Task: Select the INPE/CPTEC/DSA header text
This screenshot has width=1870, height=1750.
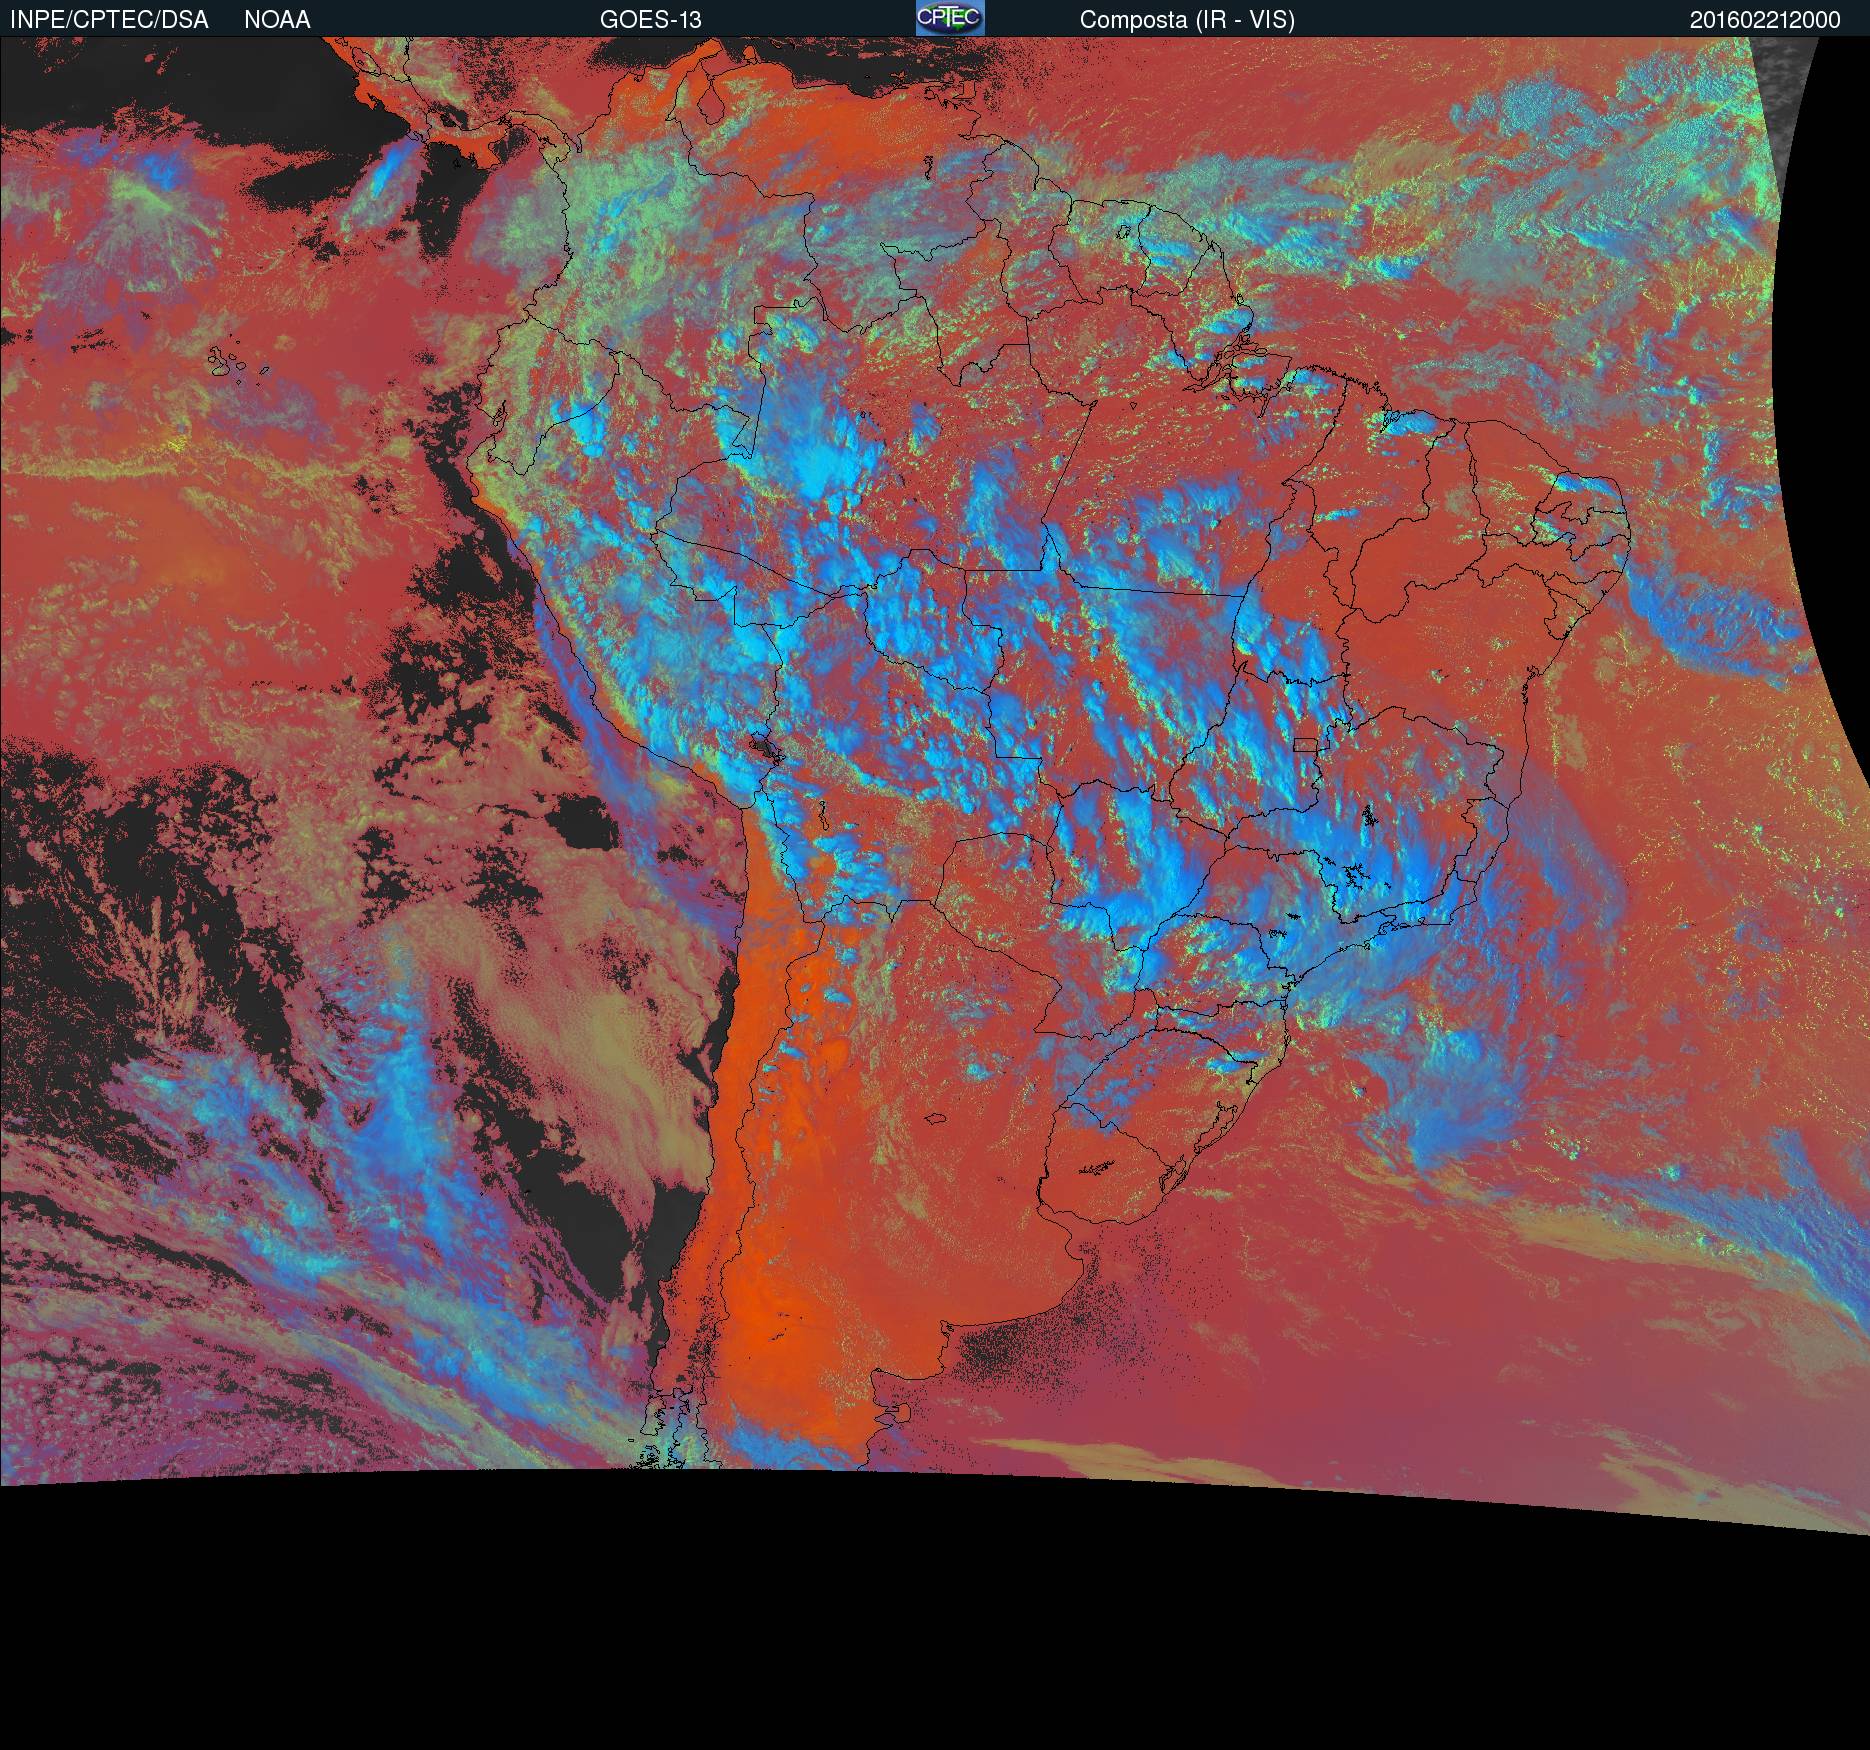Action: click(109, 20)
